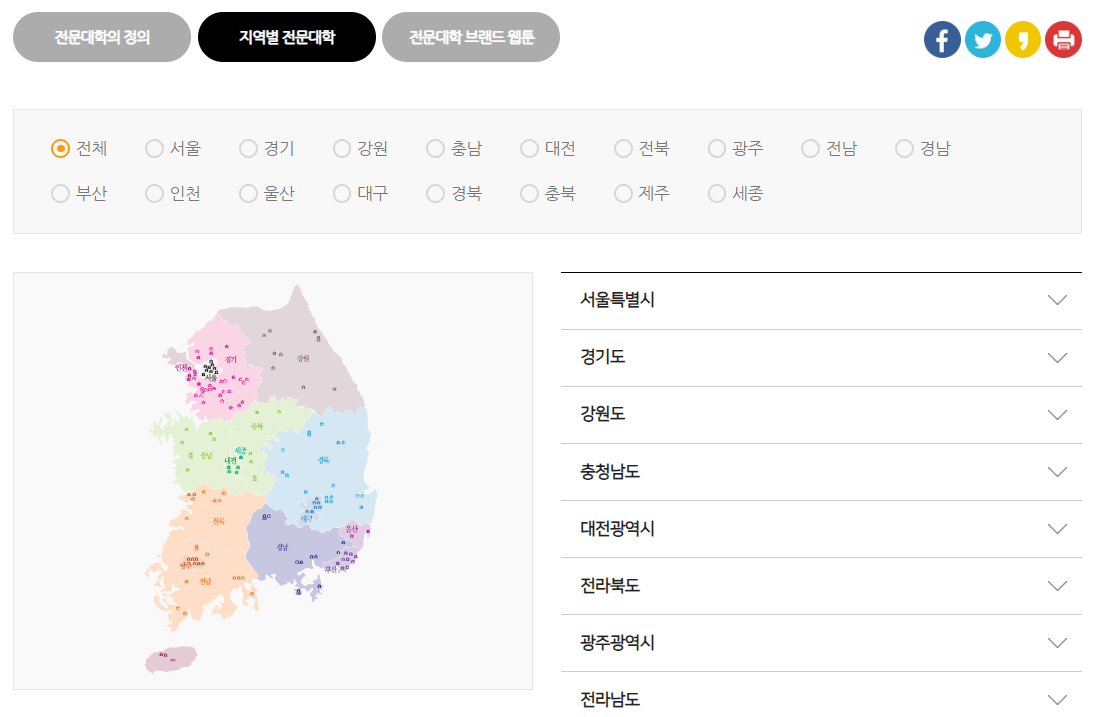Click the print icon

tap(1062, 40)
